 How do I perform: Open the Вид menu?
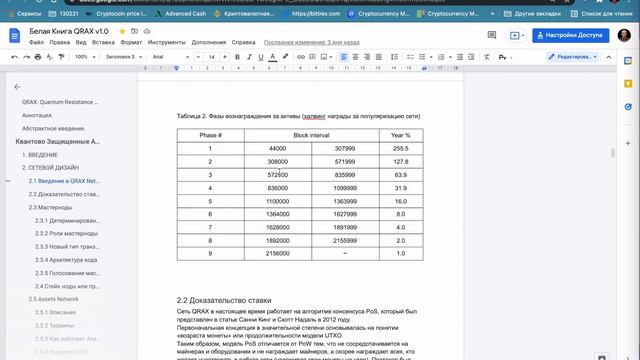click(81, 42)
